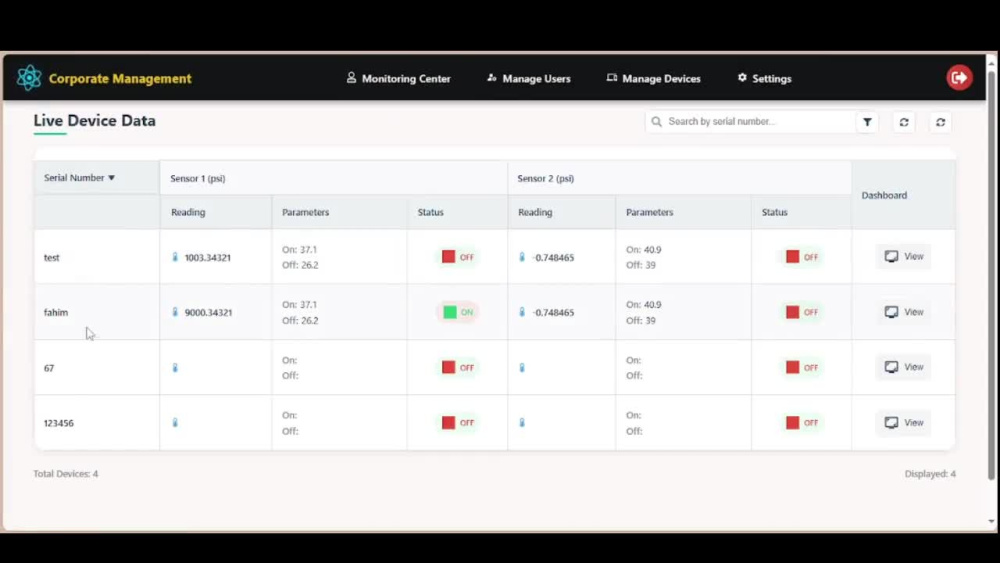Click the first refresh icon beside filter
This screenshot has height=563, width=1000.
pyautogui.click(x=904, y=122)
